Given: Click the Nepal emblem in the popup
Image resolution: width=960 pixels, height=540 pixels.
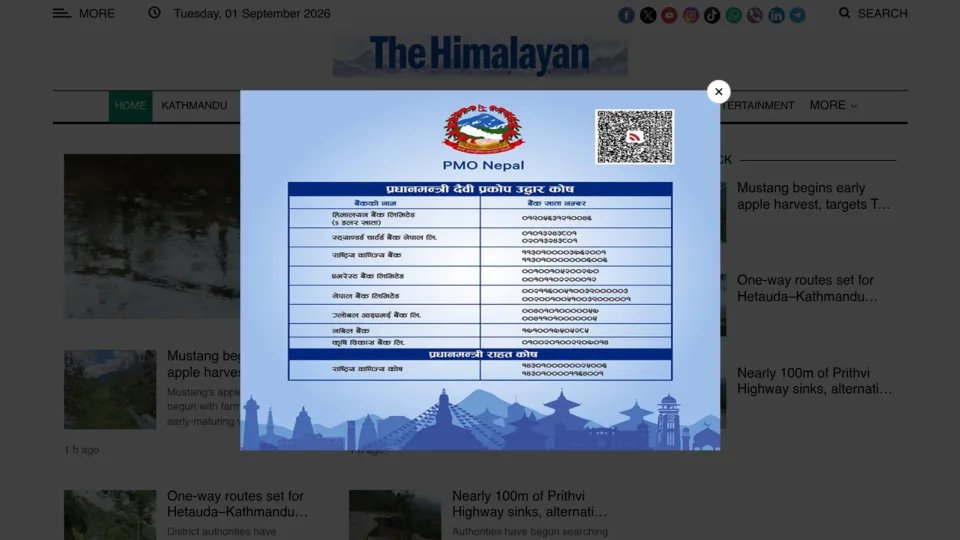Looking at the screenshot, I should (x=483, y=128).
